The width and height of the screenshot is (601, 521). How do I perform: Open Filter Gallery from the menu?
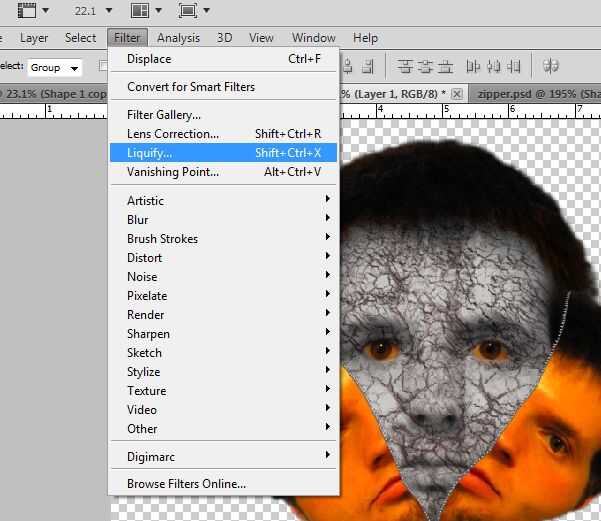223,115
